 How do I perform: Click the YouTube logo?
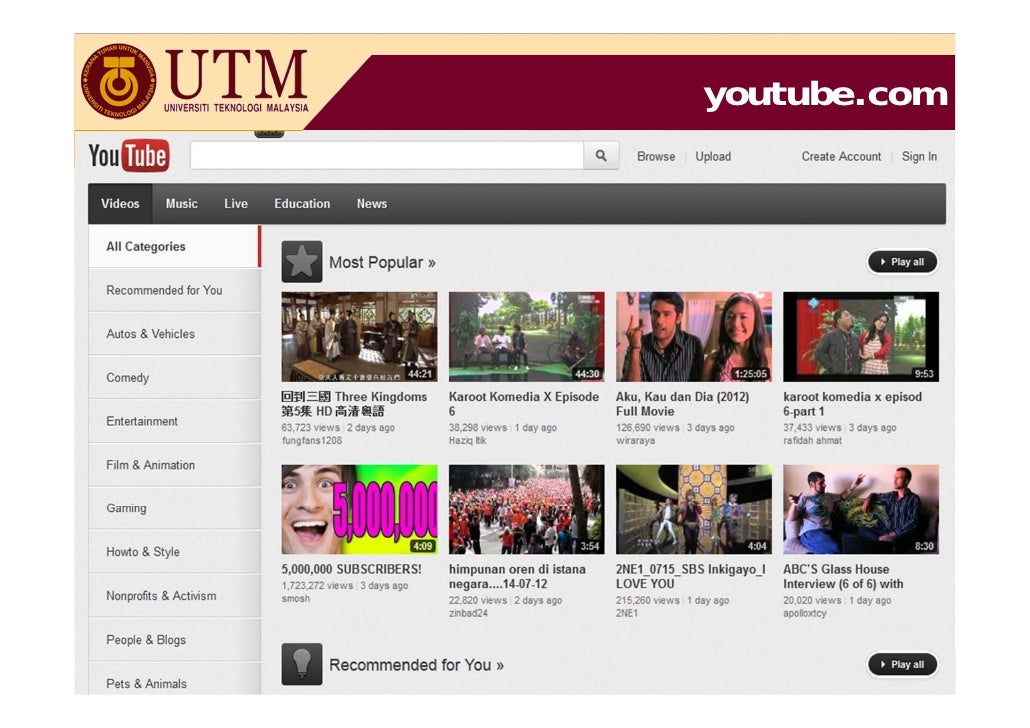pyautogui.click(x=129, y=156)
